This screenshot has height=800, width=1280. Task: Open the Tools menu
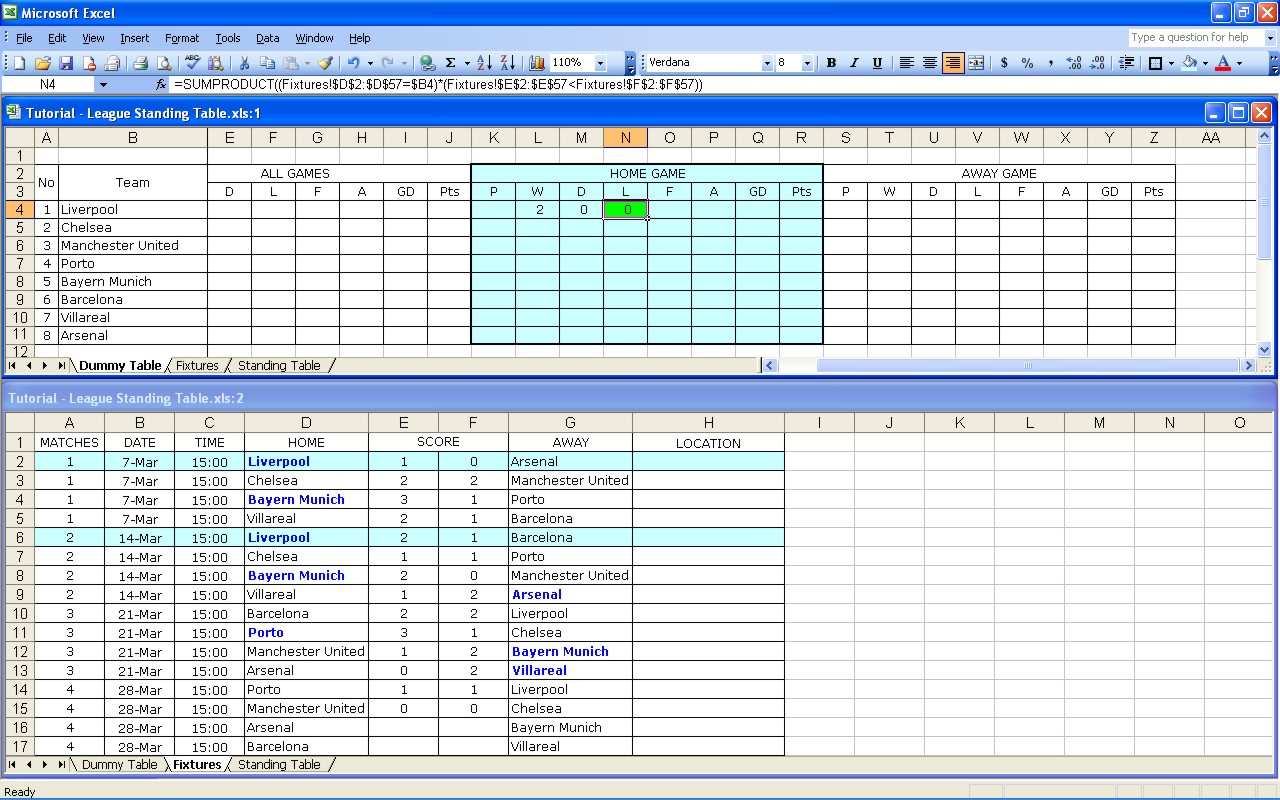point(228,38)
